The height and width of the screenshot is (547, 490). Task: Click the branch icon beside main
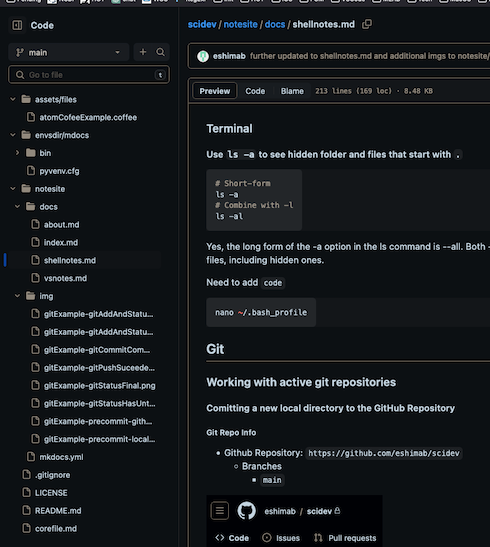pyautogui.click(x=20, y=52)
